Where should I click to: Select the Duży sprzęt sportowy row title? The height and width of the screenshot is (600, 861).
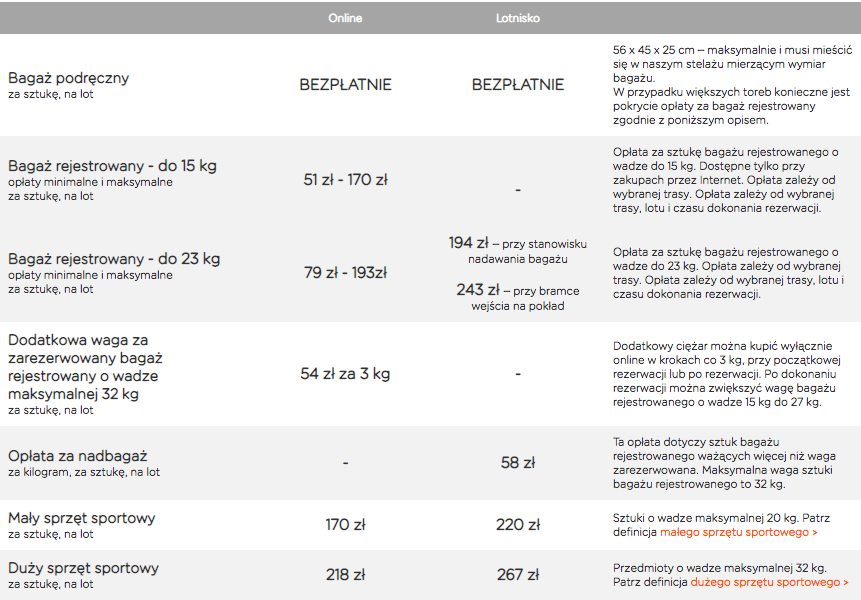[83, 568]
